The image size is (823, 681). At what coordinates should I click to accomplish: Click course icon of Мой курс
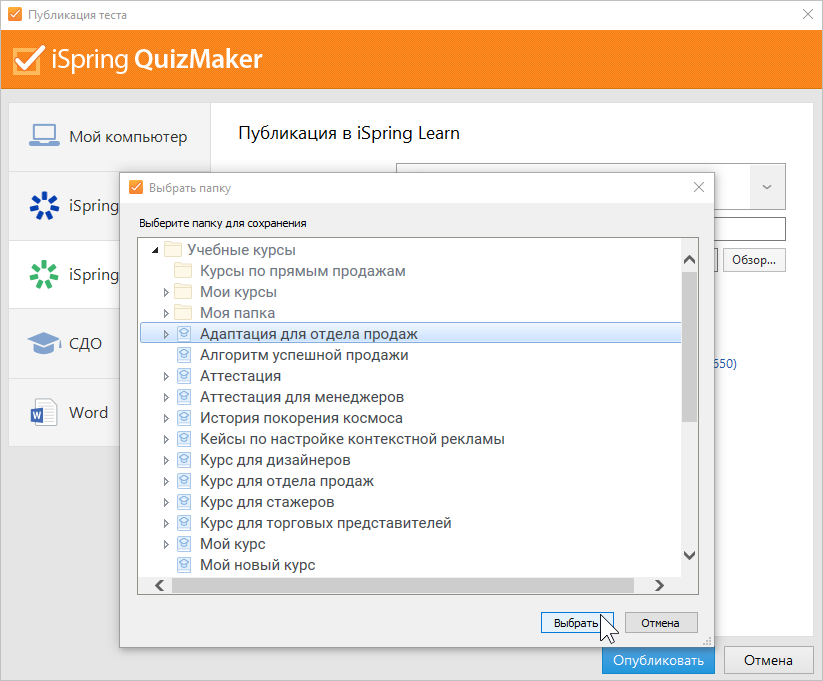[184, 544]
